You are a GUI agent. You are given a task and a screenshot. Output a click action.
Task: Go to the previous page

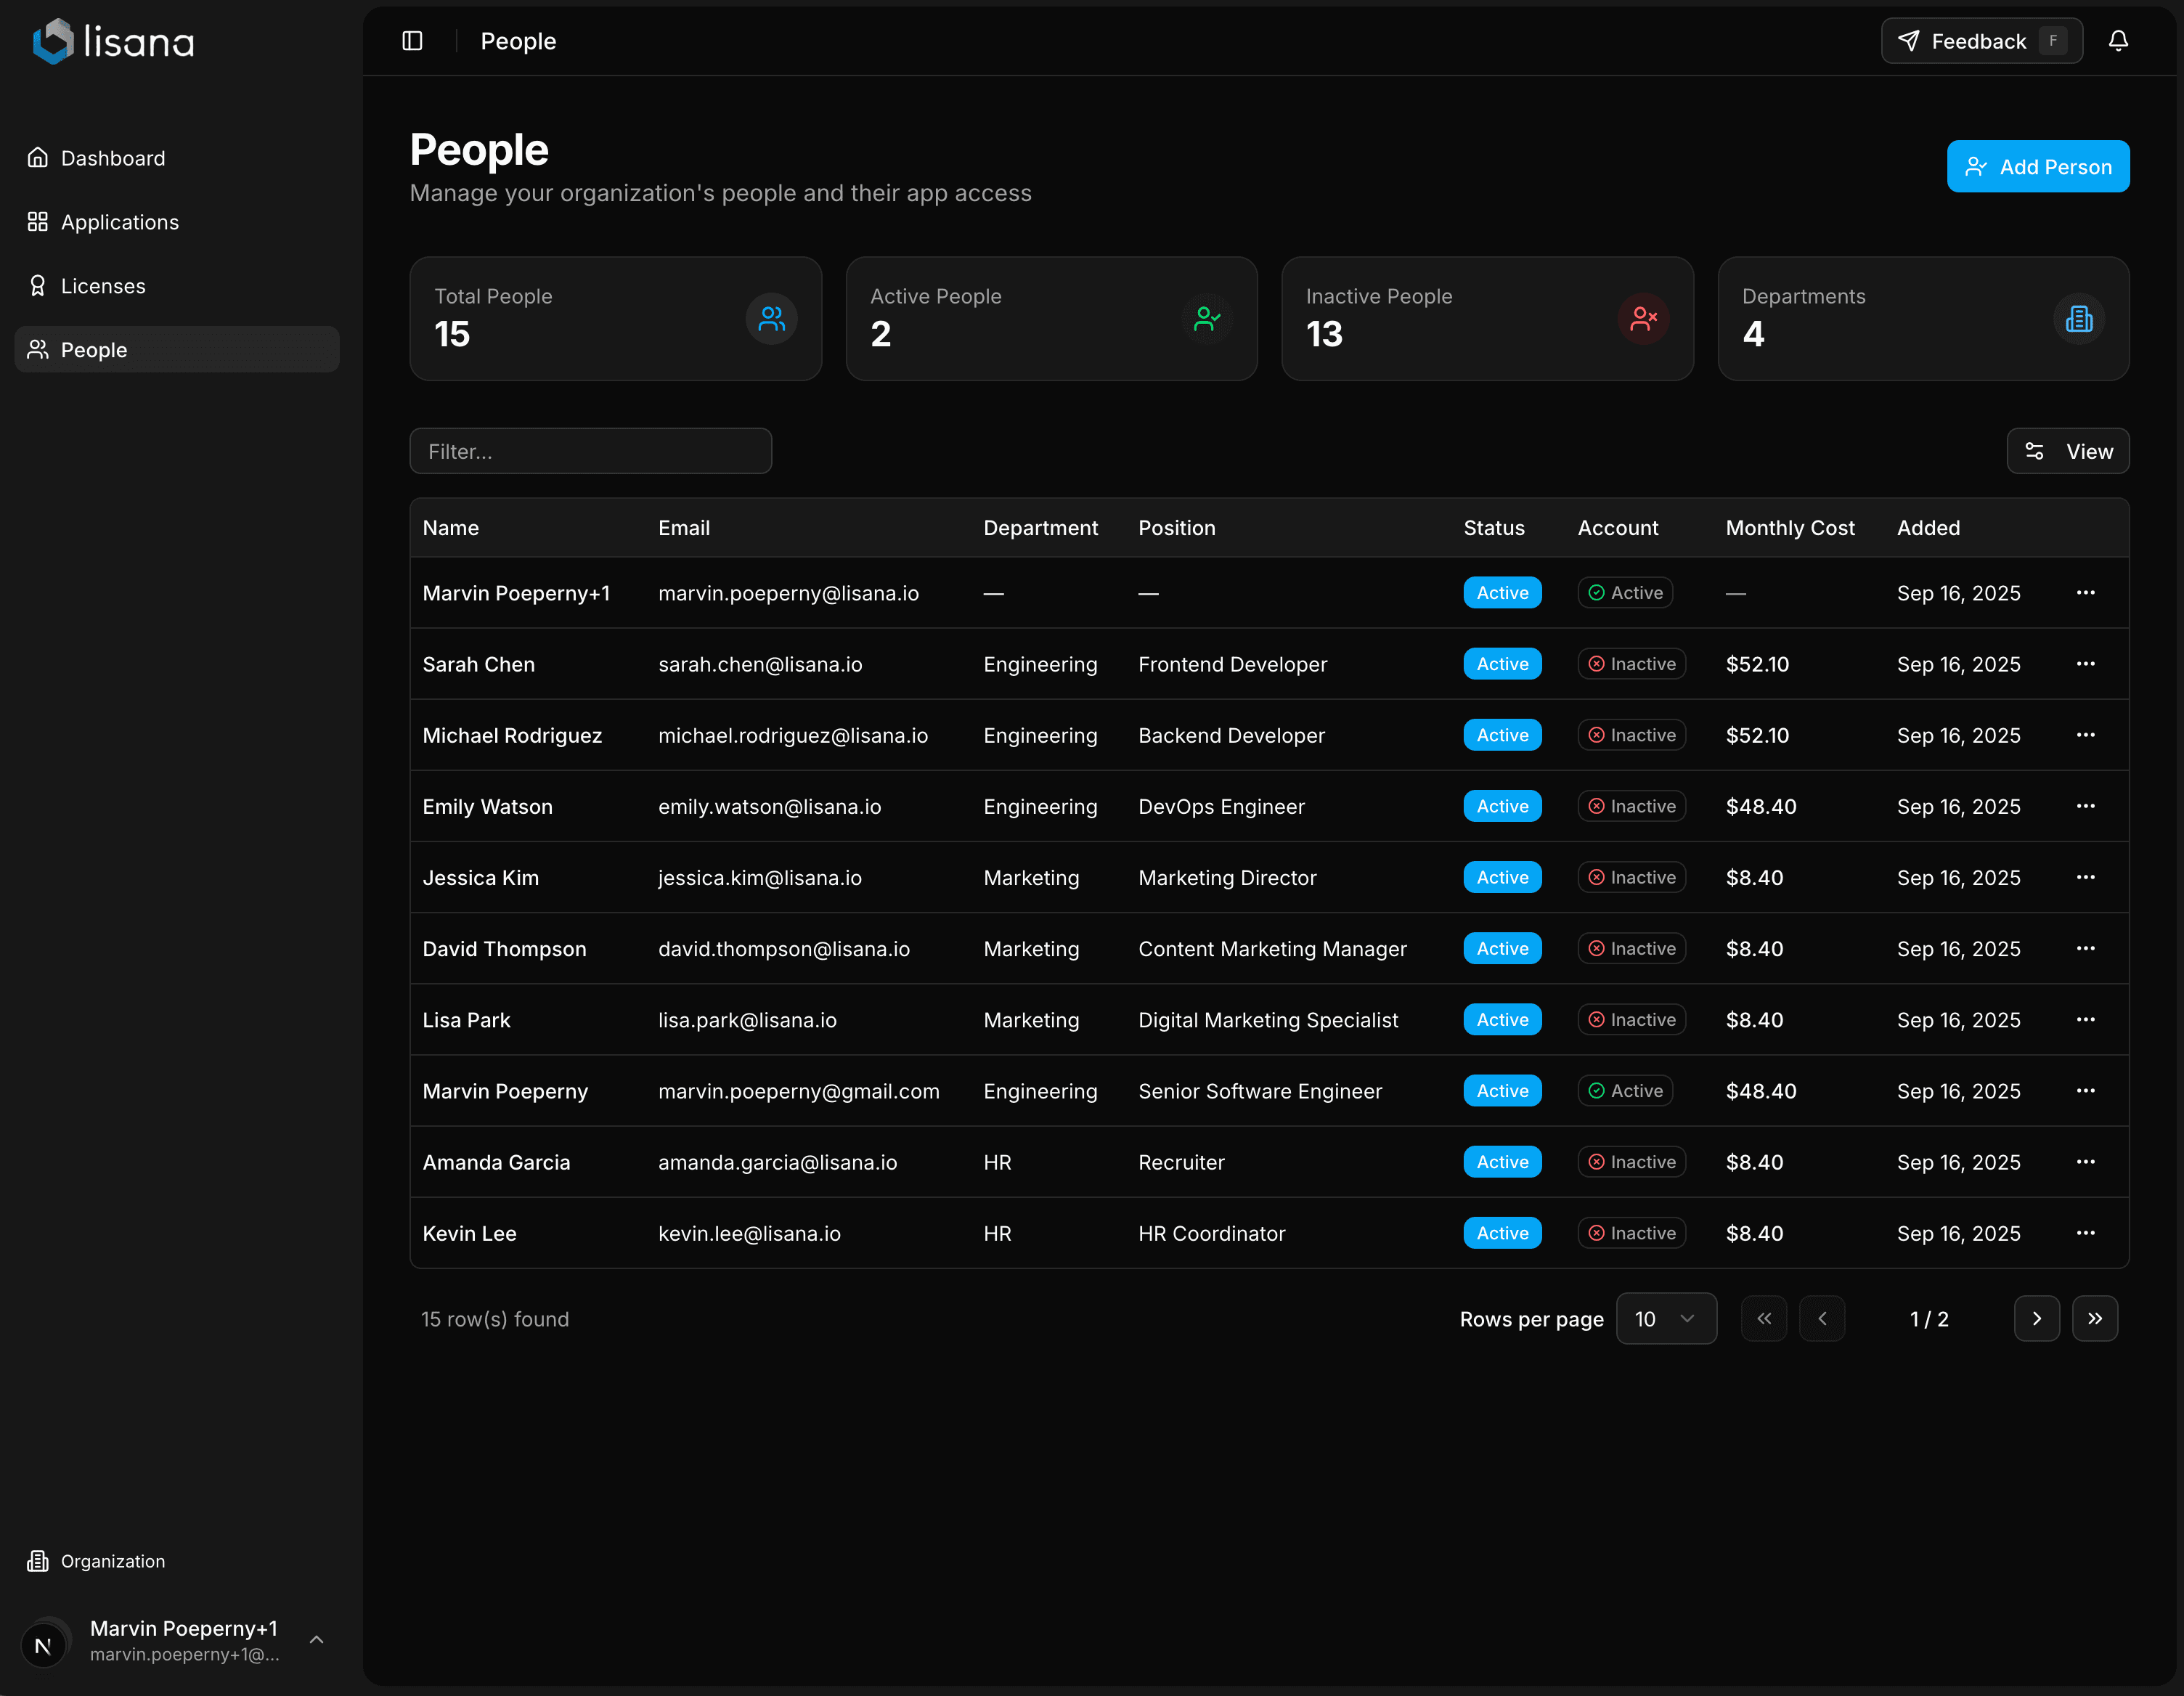click(x=1822, y=1319)
